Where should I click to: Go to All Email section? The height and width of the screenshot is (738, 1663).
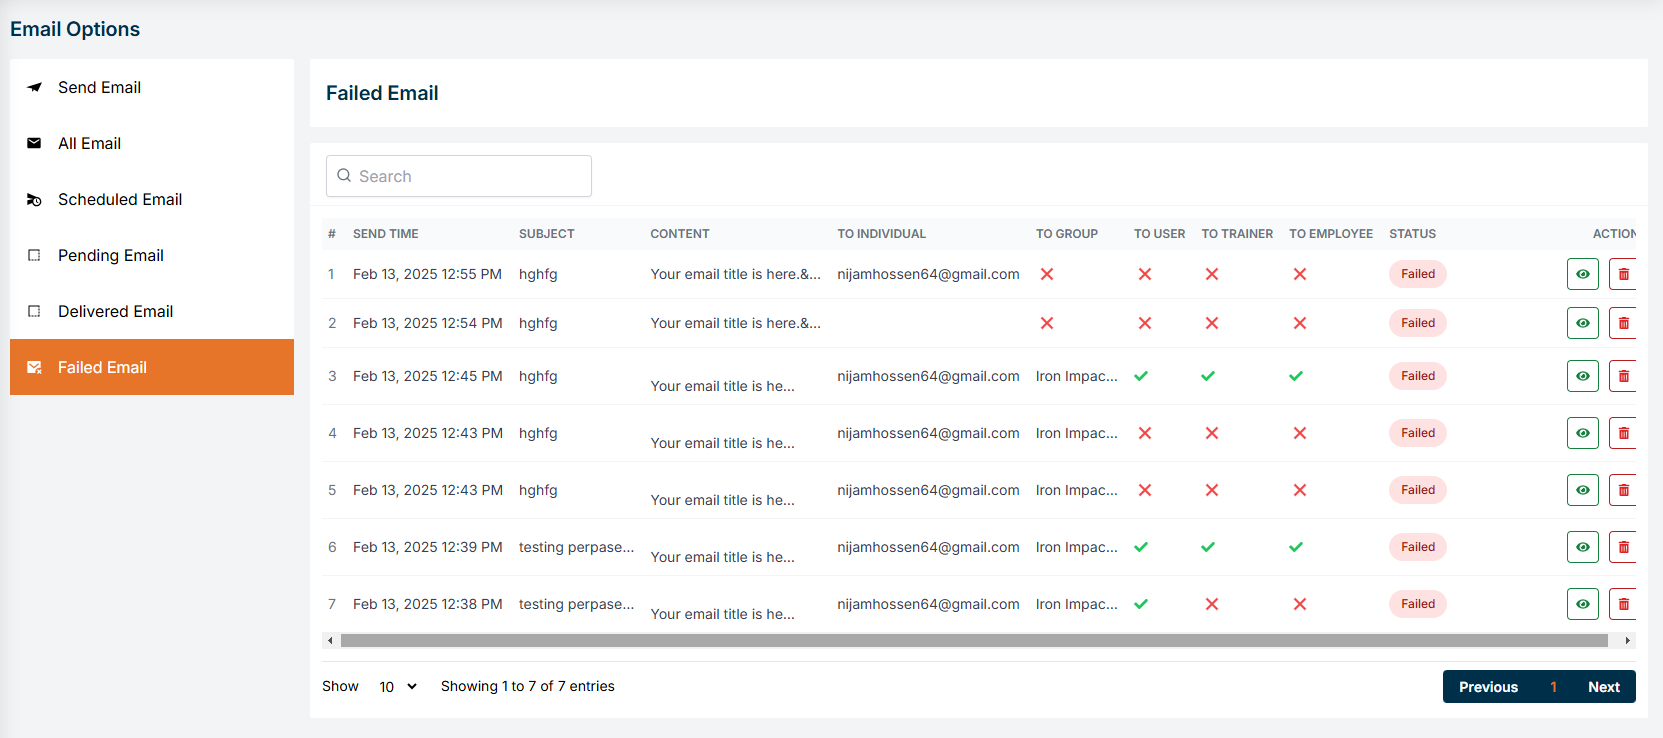tap(89, 143)
